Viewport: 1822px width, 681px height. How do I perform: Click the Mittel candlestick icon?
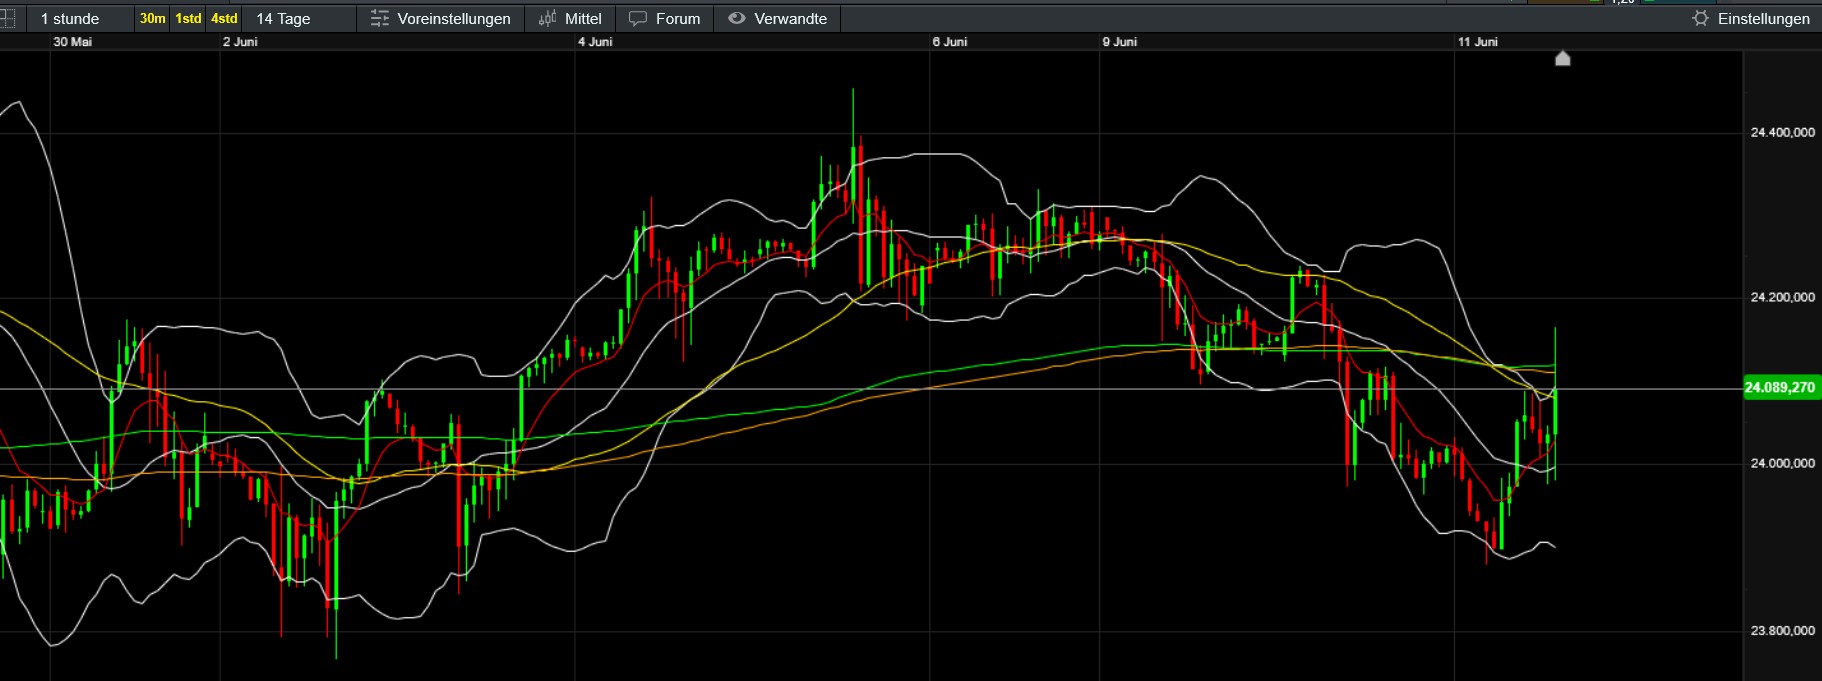548,19
